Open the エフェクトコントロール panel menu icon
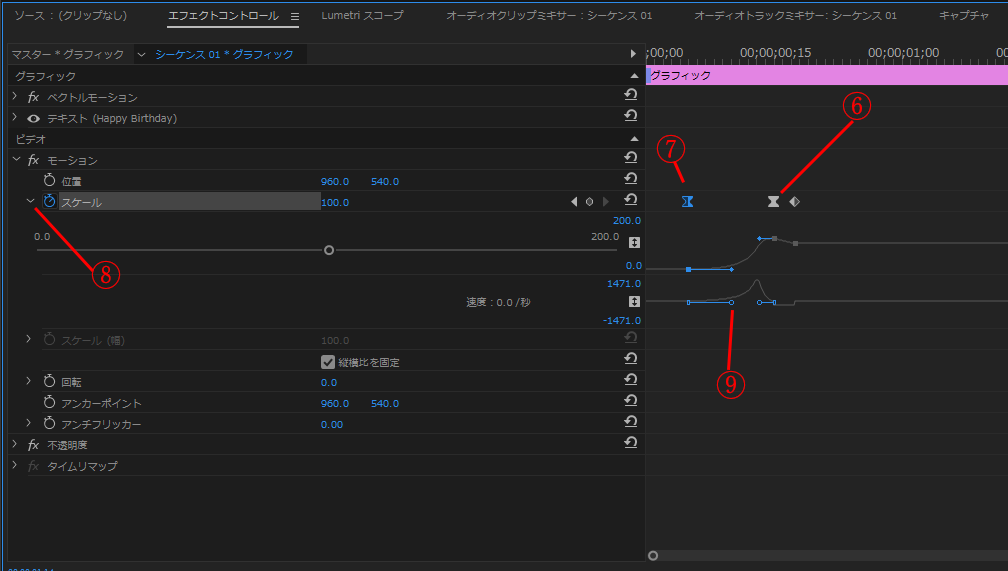The width and height of the screenshot is (1008, 571). (x=294, y=17)
